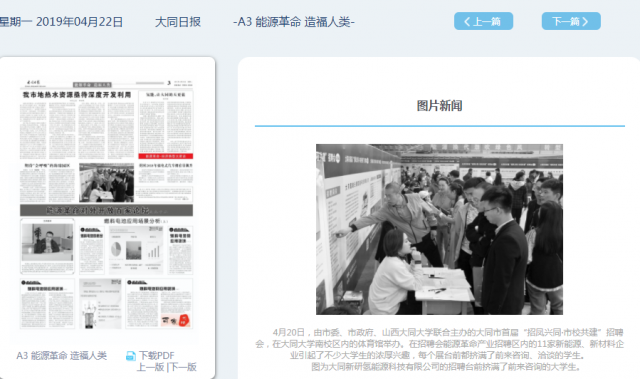The height and width of the screenshot is (379, 640).
Task: Select the seated man portrait article on page
Action: click(x=47, y=246)
